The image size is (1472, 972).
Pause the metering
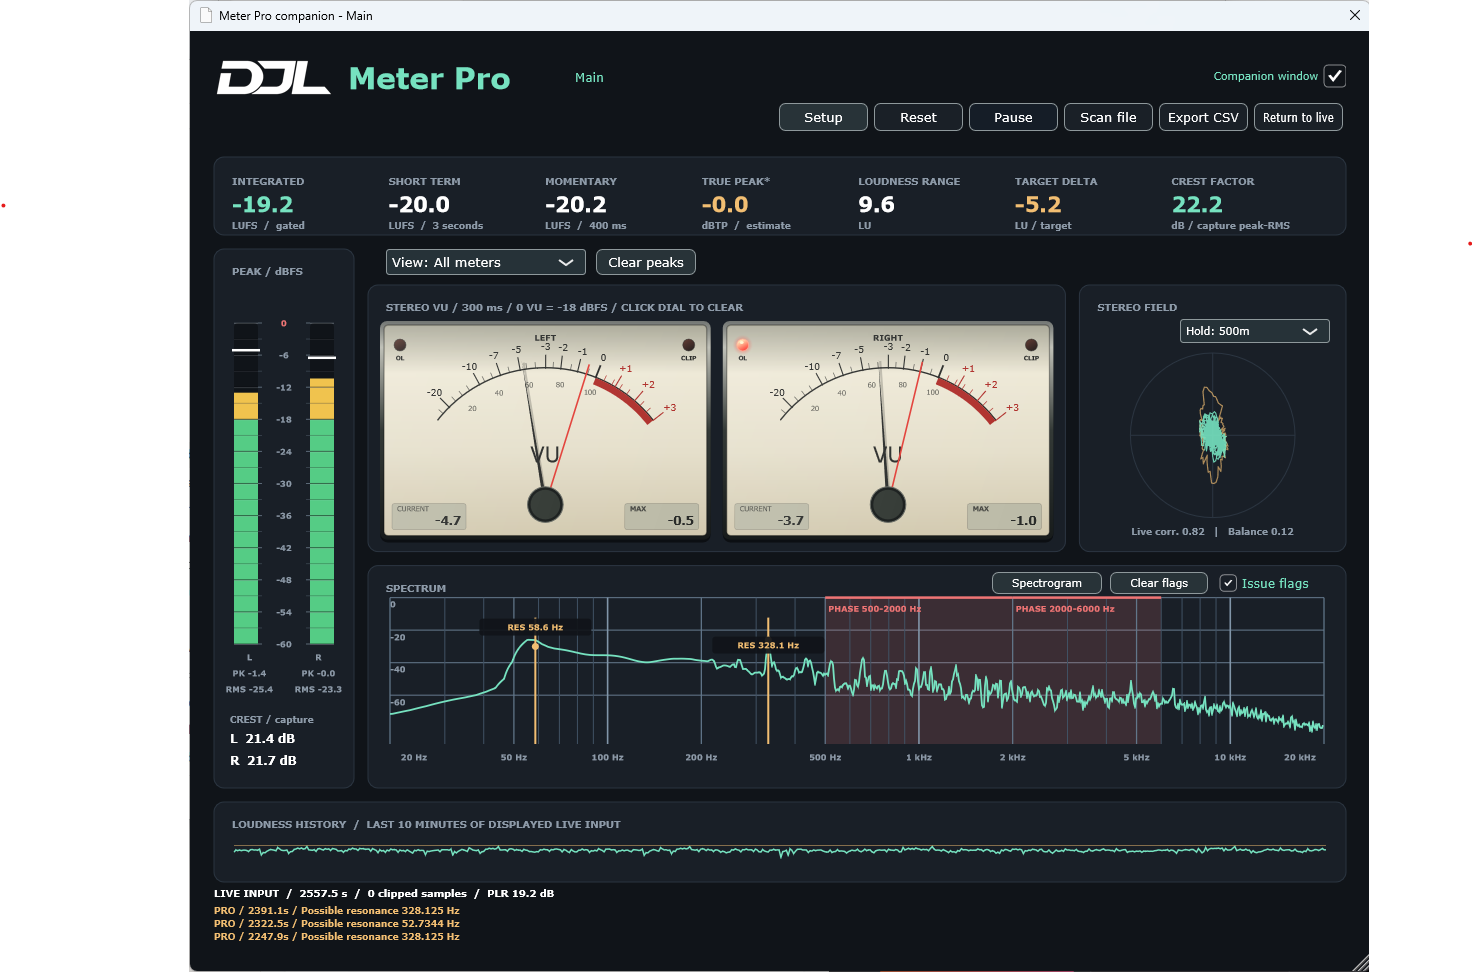coord(1013,117)
